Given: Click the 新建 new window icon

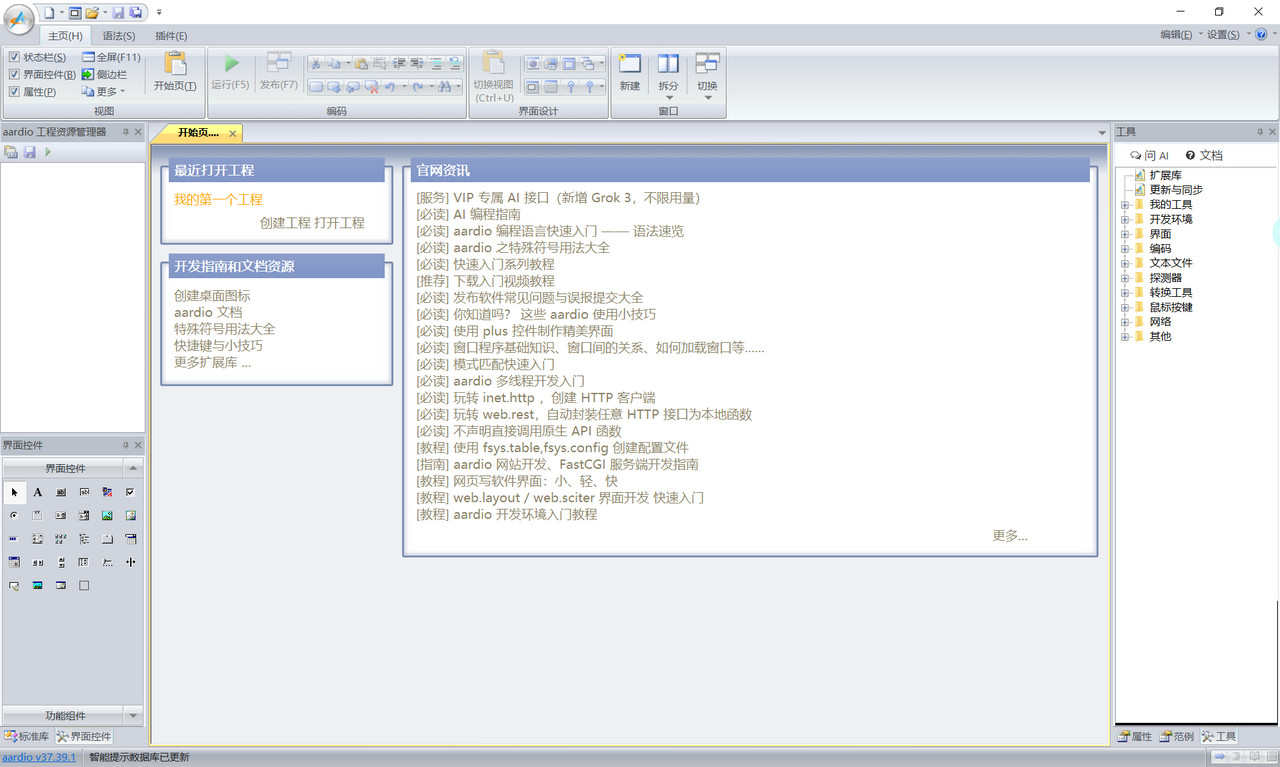Looking at the screenshot, I should pos(629,65).
